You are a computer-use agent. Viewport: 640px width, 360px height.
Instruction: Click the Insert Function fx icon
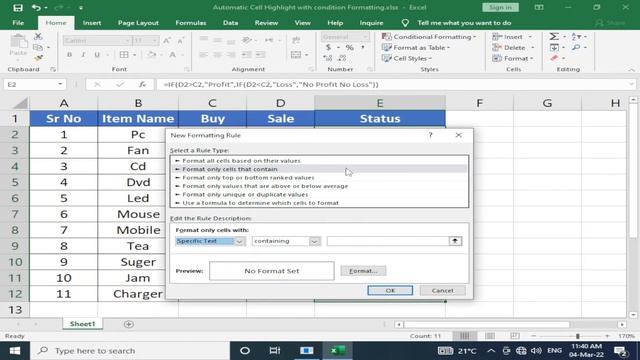point(142,84)
